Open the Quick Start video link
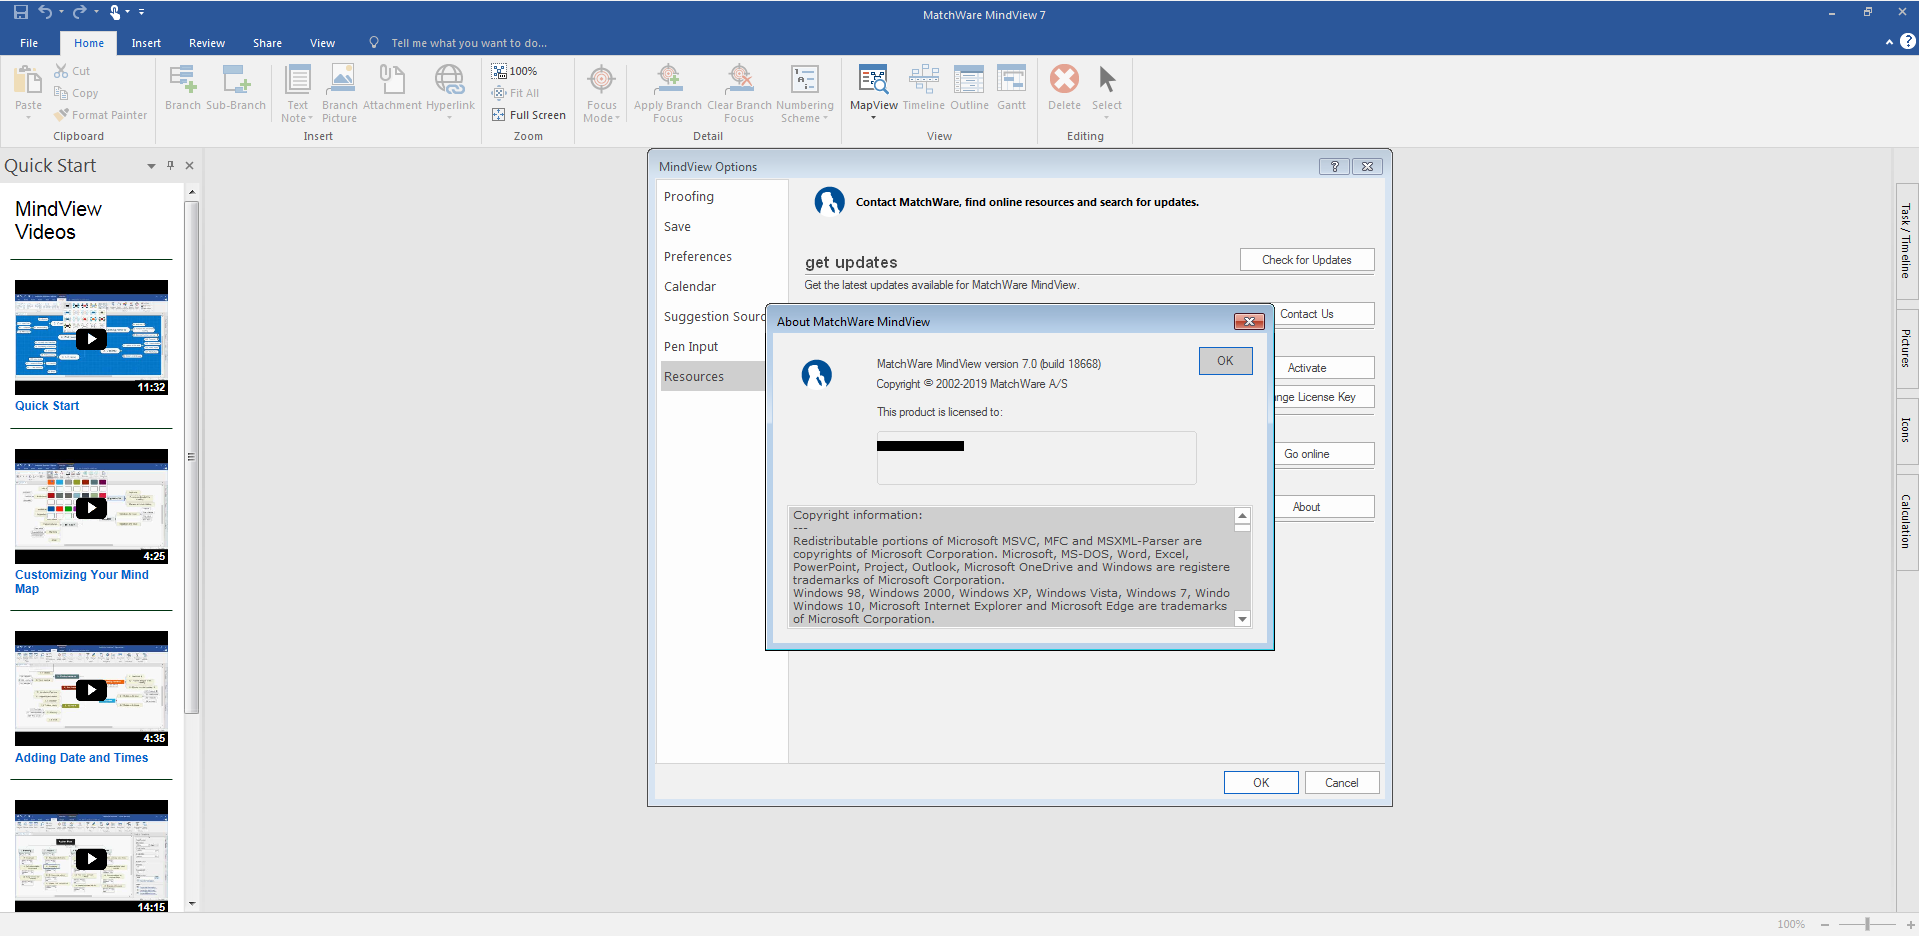Image resolution: width=1919 pixels, height=936 pixels. (47, 406)
